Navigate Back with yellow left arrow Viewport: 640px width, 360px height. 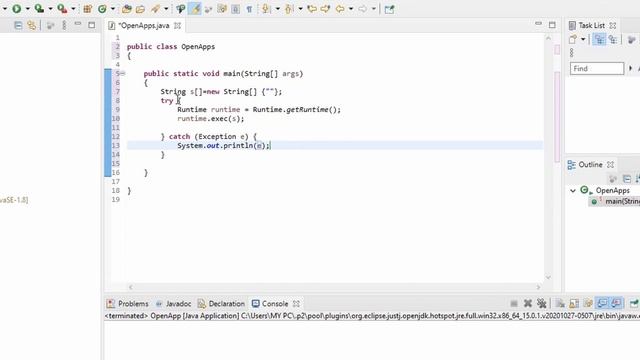340,9
